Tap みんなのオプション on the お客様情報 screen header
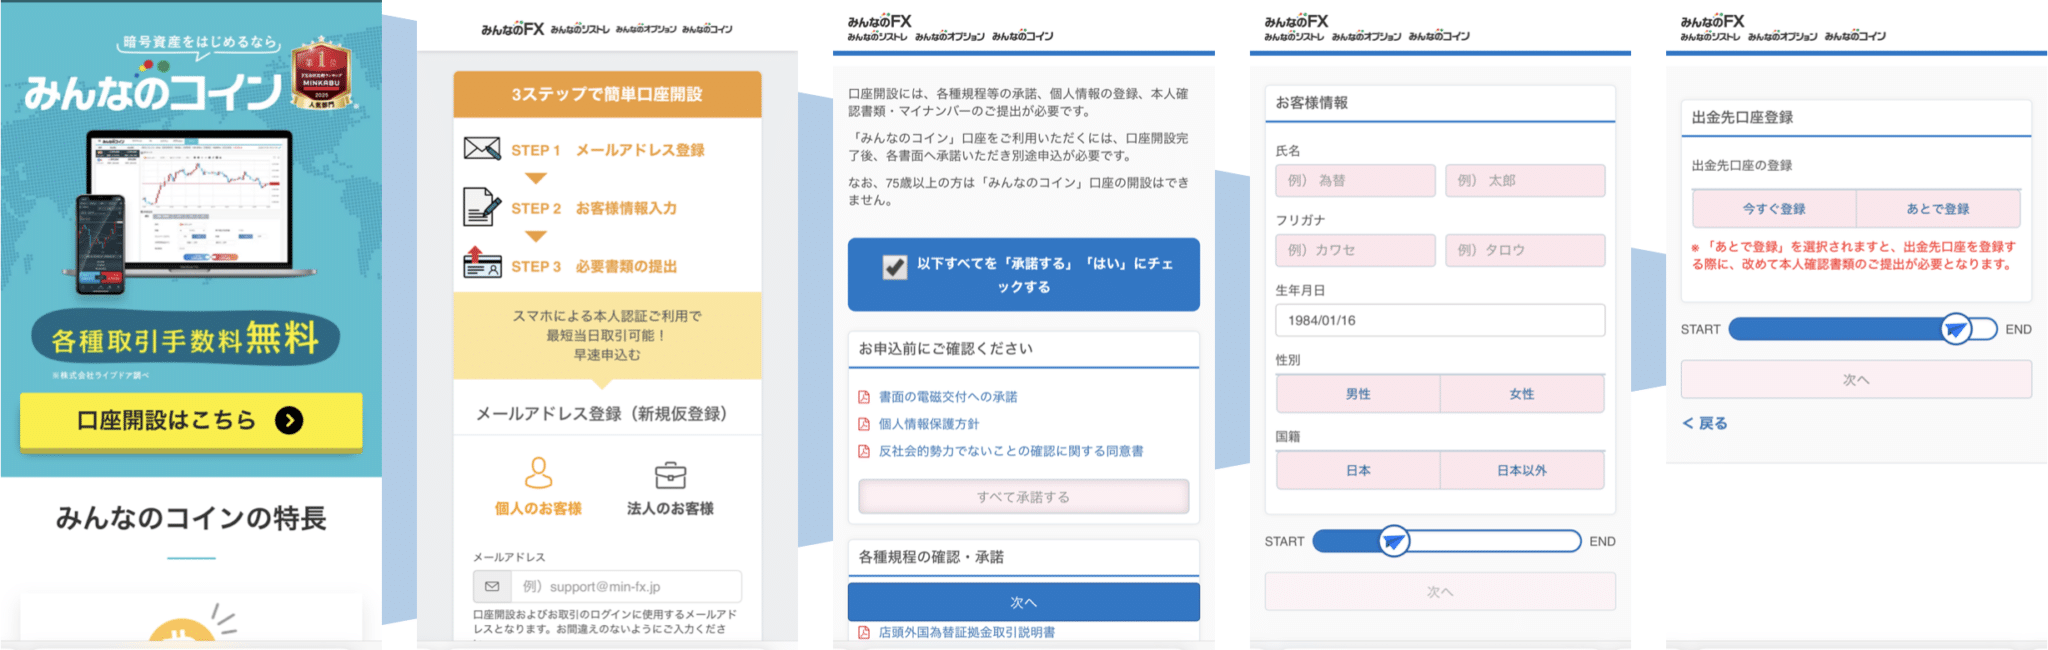This screenshot has width=2048, height=650. click(x=1366, y=37)
